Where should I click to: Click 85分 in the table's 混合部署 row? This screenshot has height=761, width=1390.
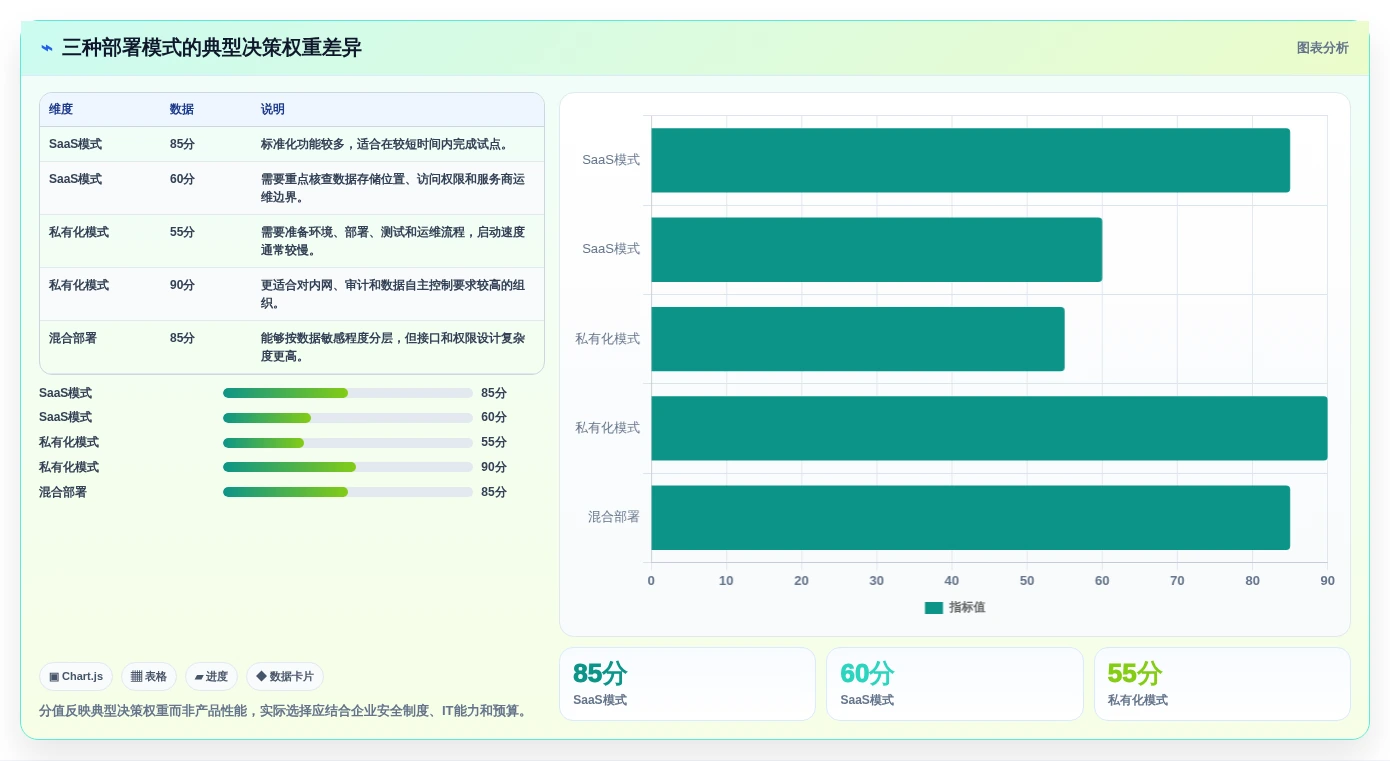pos(182,338)
